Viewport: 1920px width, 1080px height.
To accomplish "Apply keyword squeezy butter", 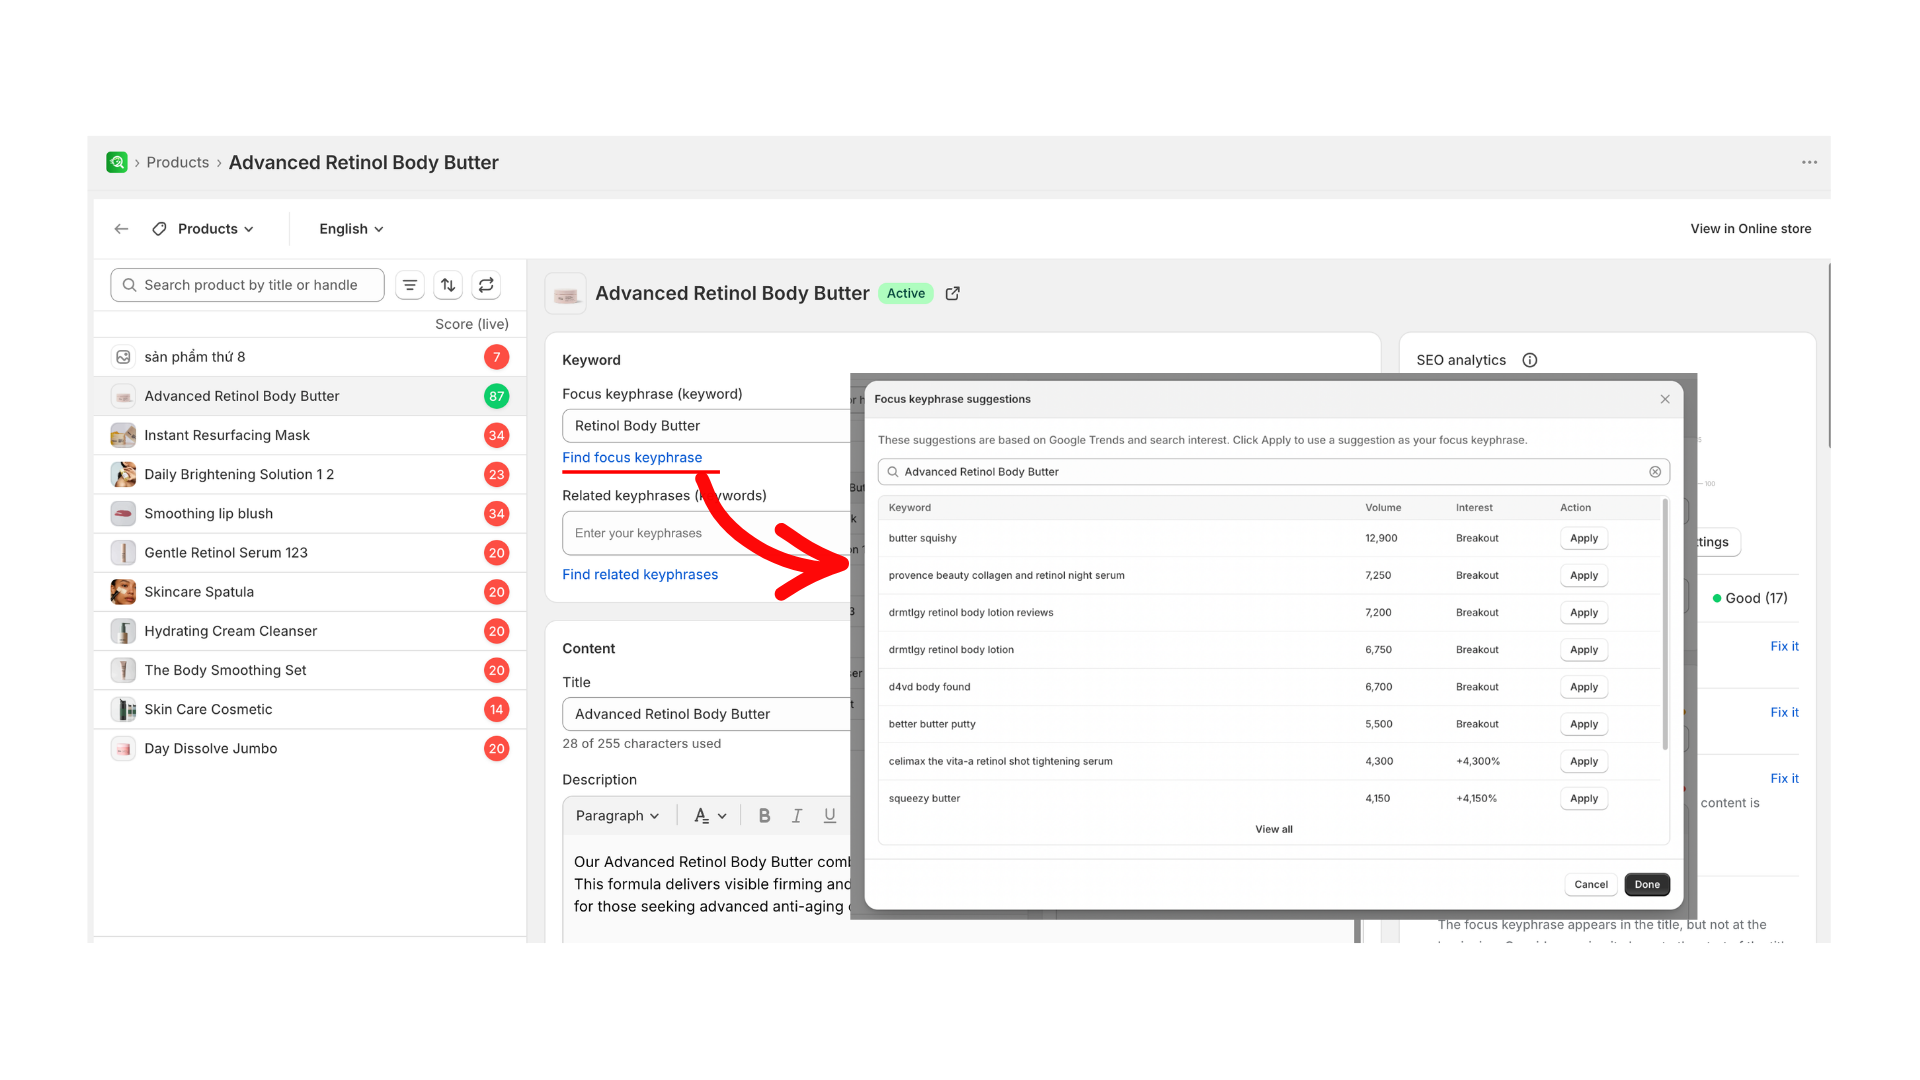I will (x=1583, y=798).
